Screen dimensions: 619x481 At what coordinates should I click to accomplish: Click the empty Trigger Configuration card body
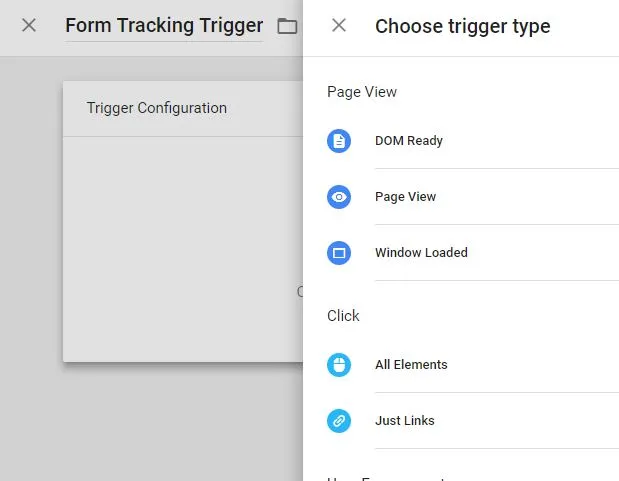point(183,249)
